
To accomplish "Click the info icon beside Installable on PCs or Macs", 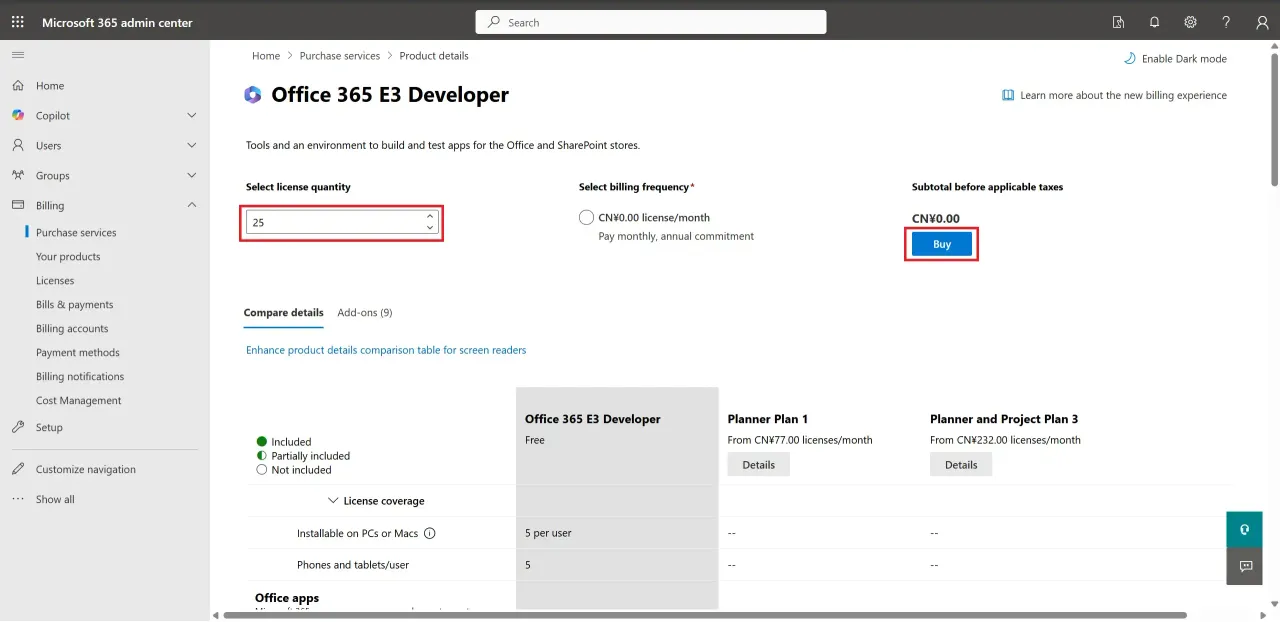I will pos(430,533).
